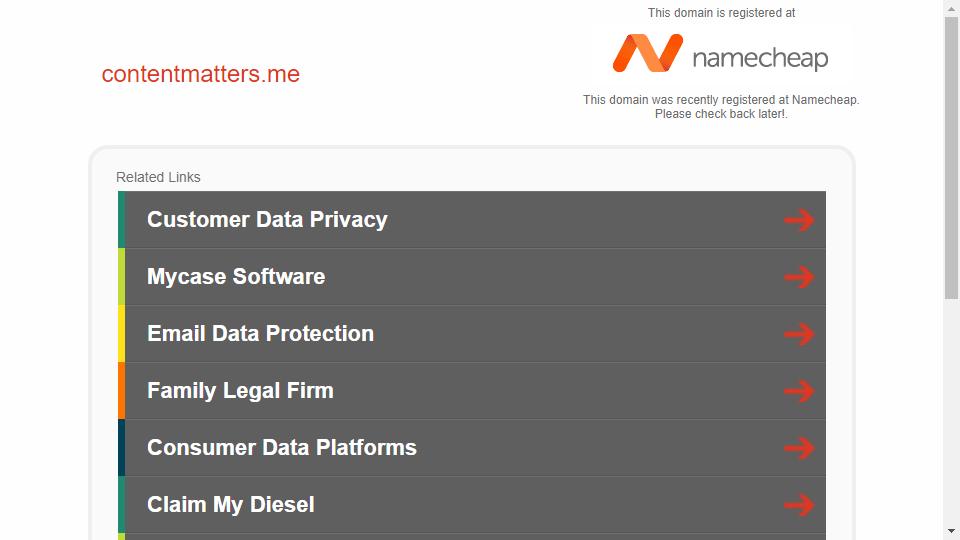960x540 pixels.
Task: Click the red arrow beside Consumer Data Platforms
Action: (x=799, y=448)
